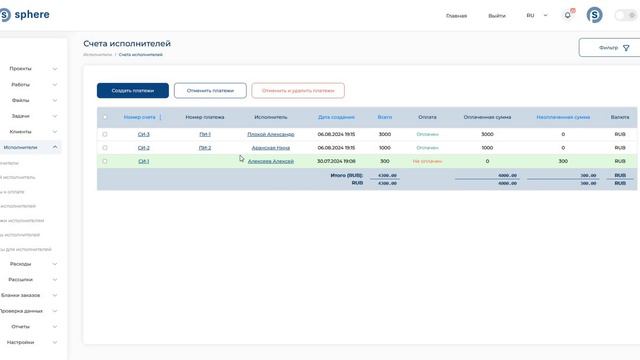This screenshot has width=640, height=360.
Task: Click the Валюта column header
Action: 620,117
